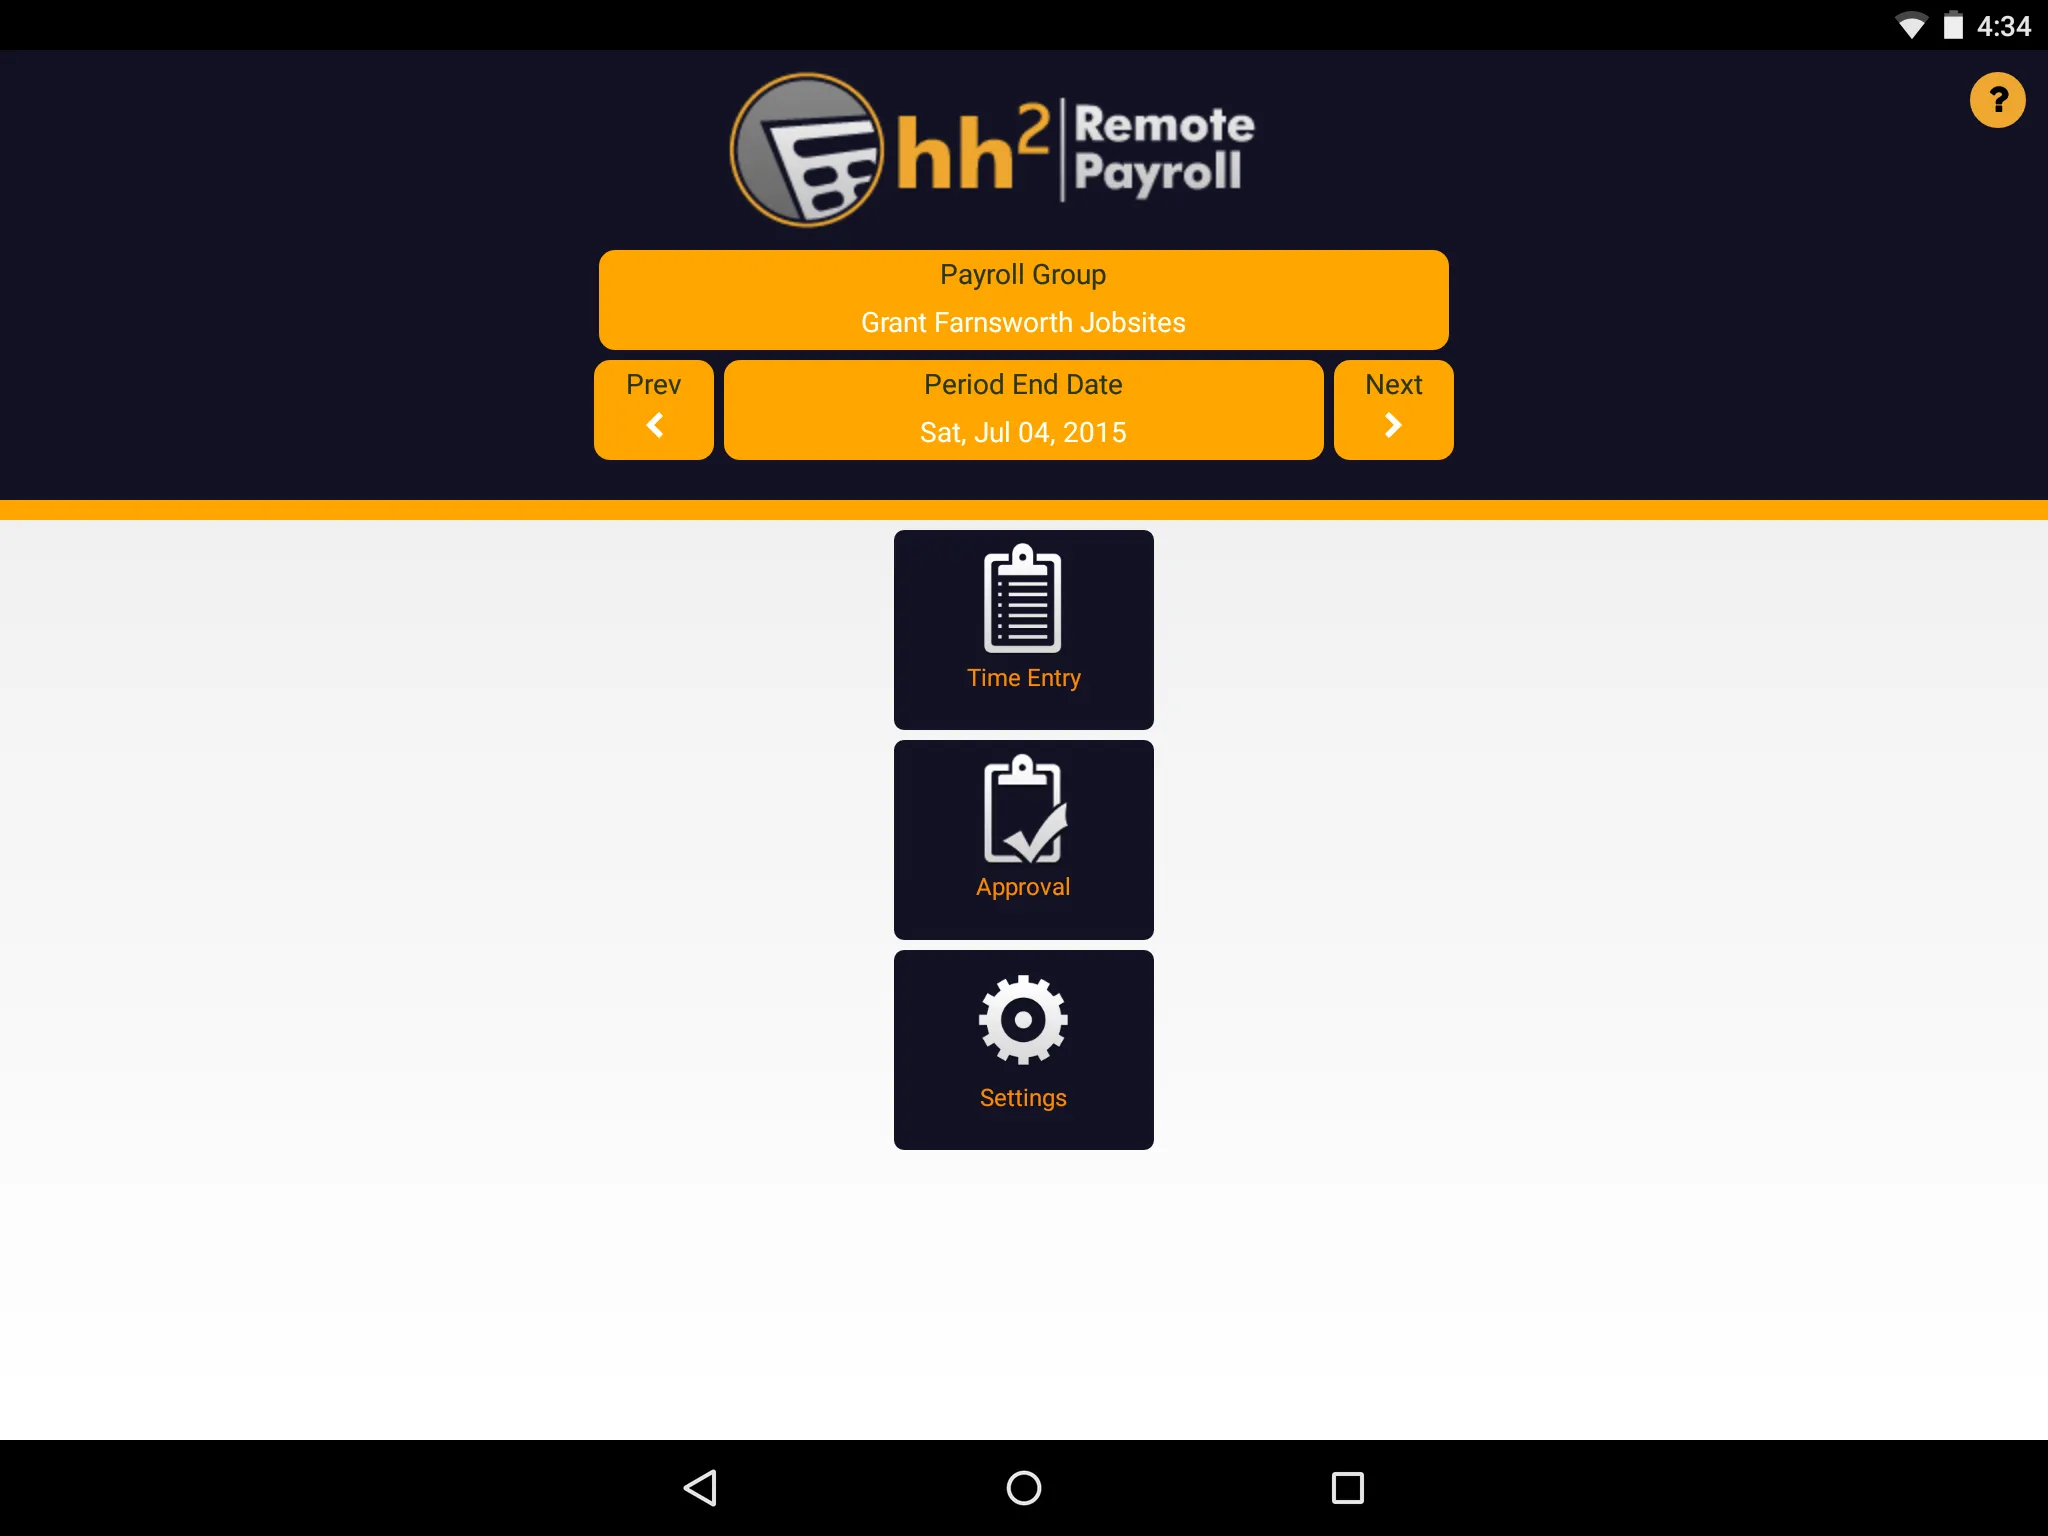Navigate to next payroll period
2048x1536 pixels.
pos(1390,407)
